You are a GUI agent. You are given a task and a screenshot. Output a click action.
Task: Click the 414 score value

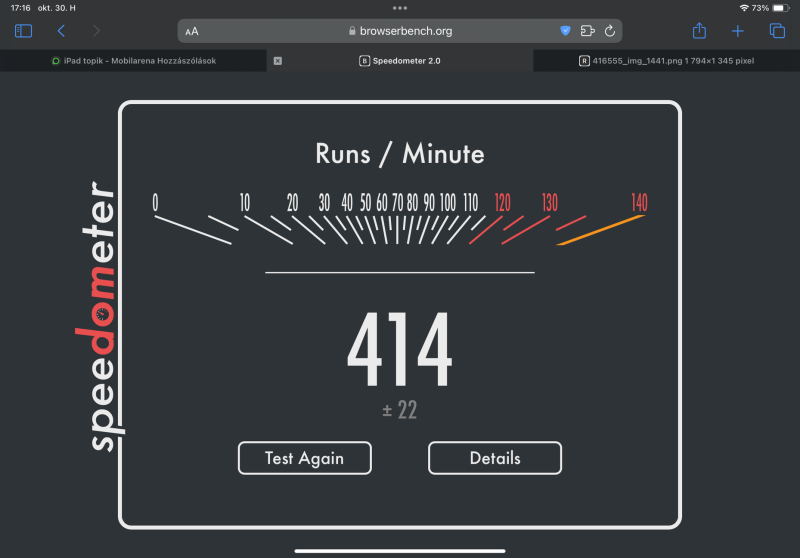click(399, 349)
